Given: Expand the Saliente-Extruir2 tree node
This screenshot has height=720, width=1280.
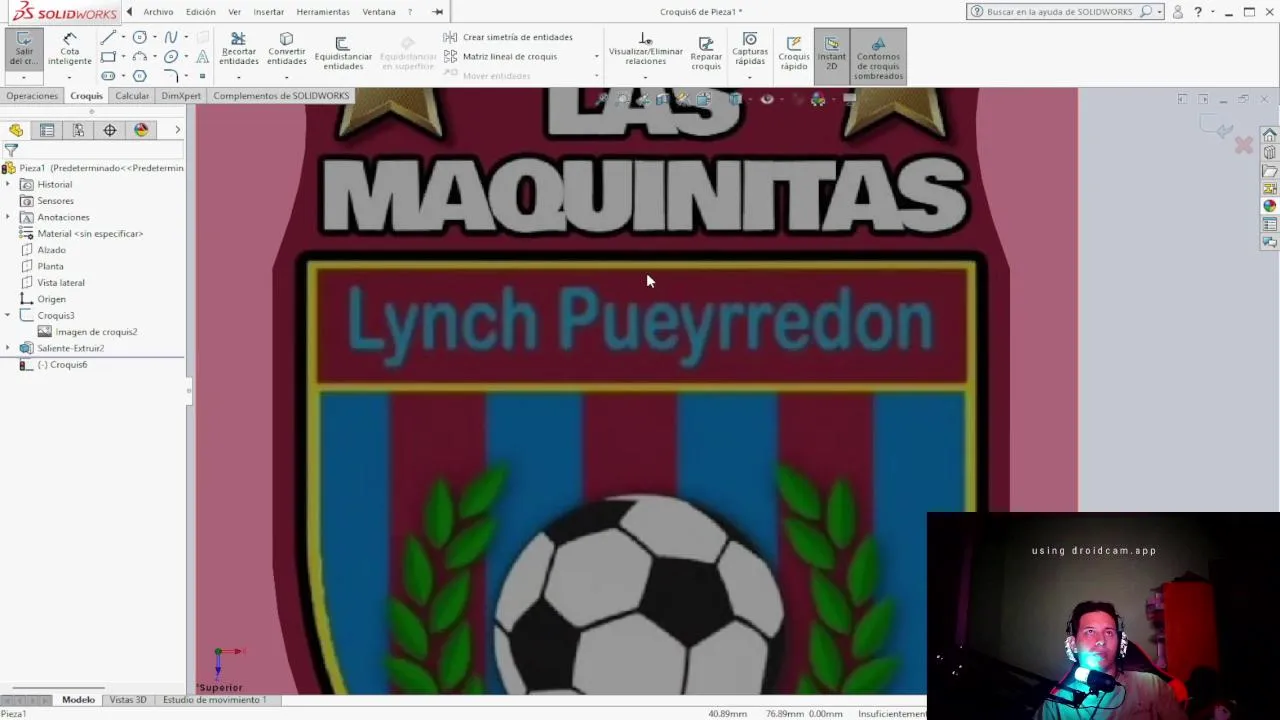Looking at the screenshot, I should (8, 348).
